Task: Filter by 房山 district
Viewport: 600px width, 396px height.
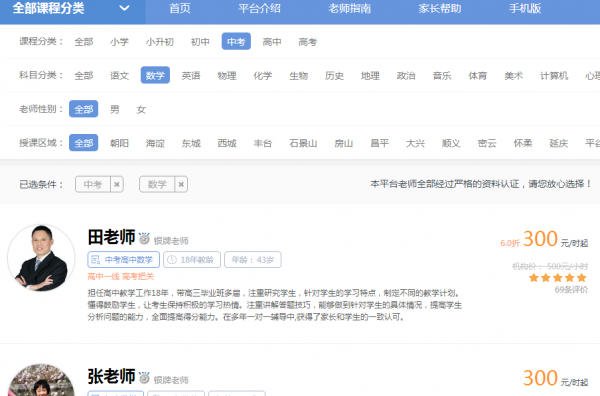Action: 344,143
